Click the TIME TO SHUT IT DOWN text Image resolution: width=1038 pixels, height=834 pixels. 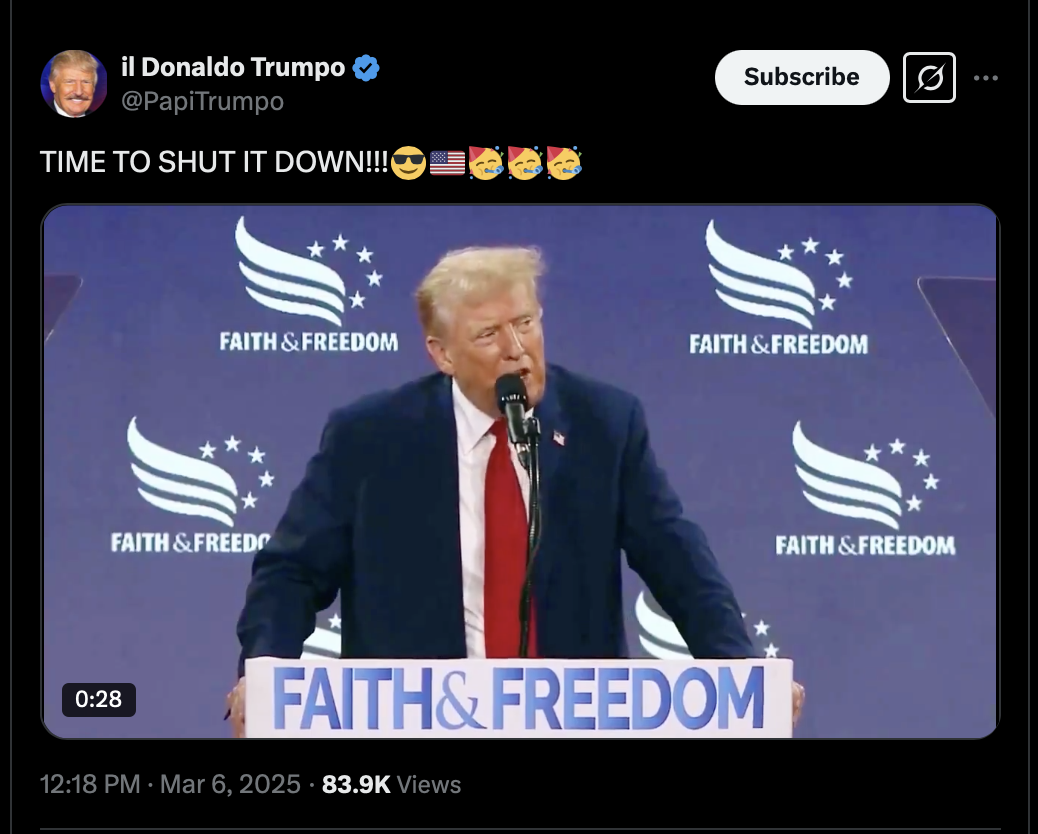(214, 162)
